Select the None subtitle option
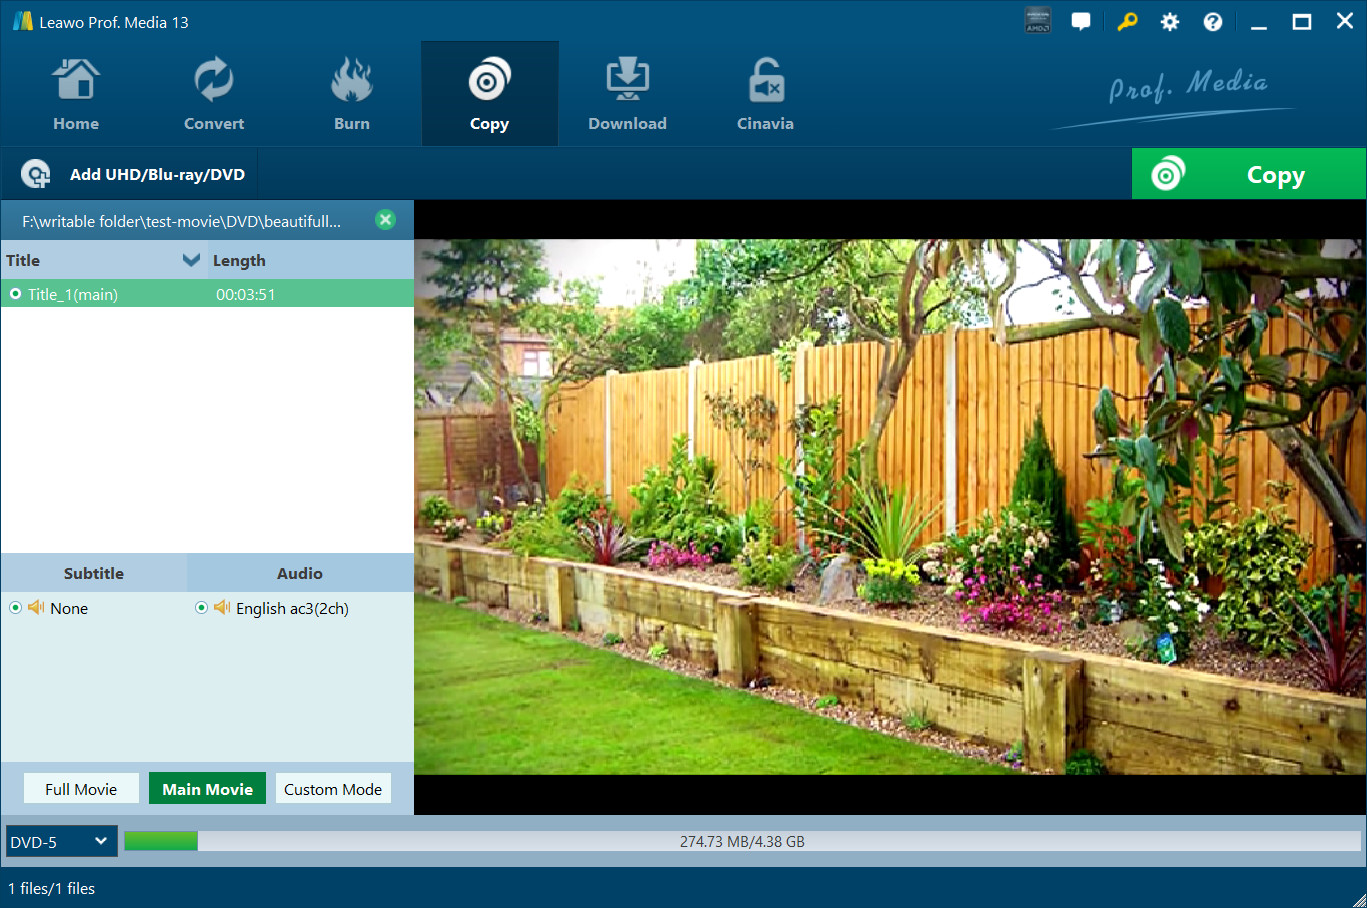Screen dimensions: 1367x908 [16, 608]
